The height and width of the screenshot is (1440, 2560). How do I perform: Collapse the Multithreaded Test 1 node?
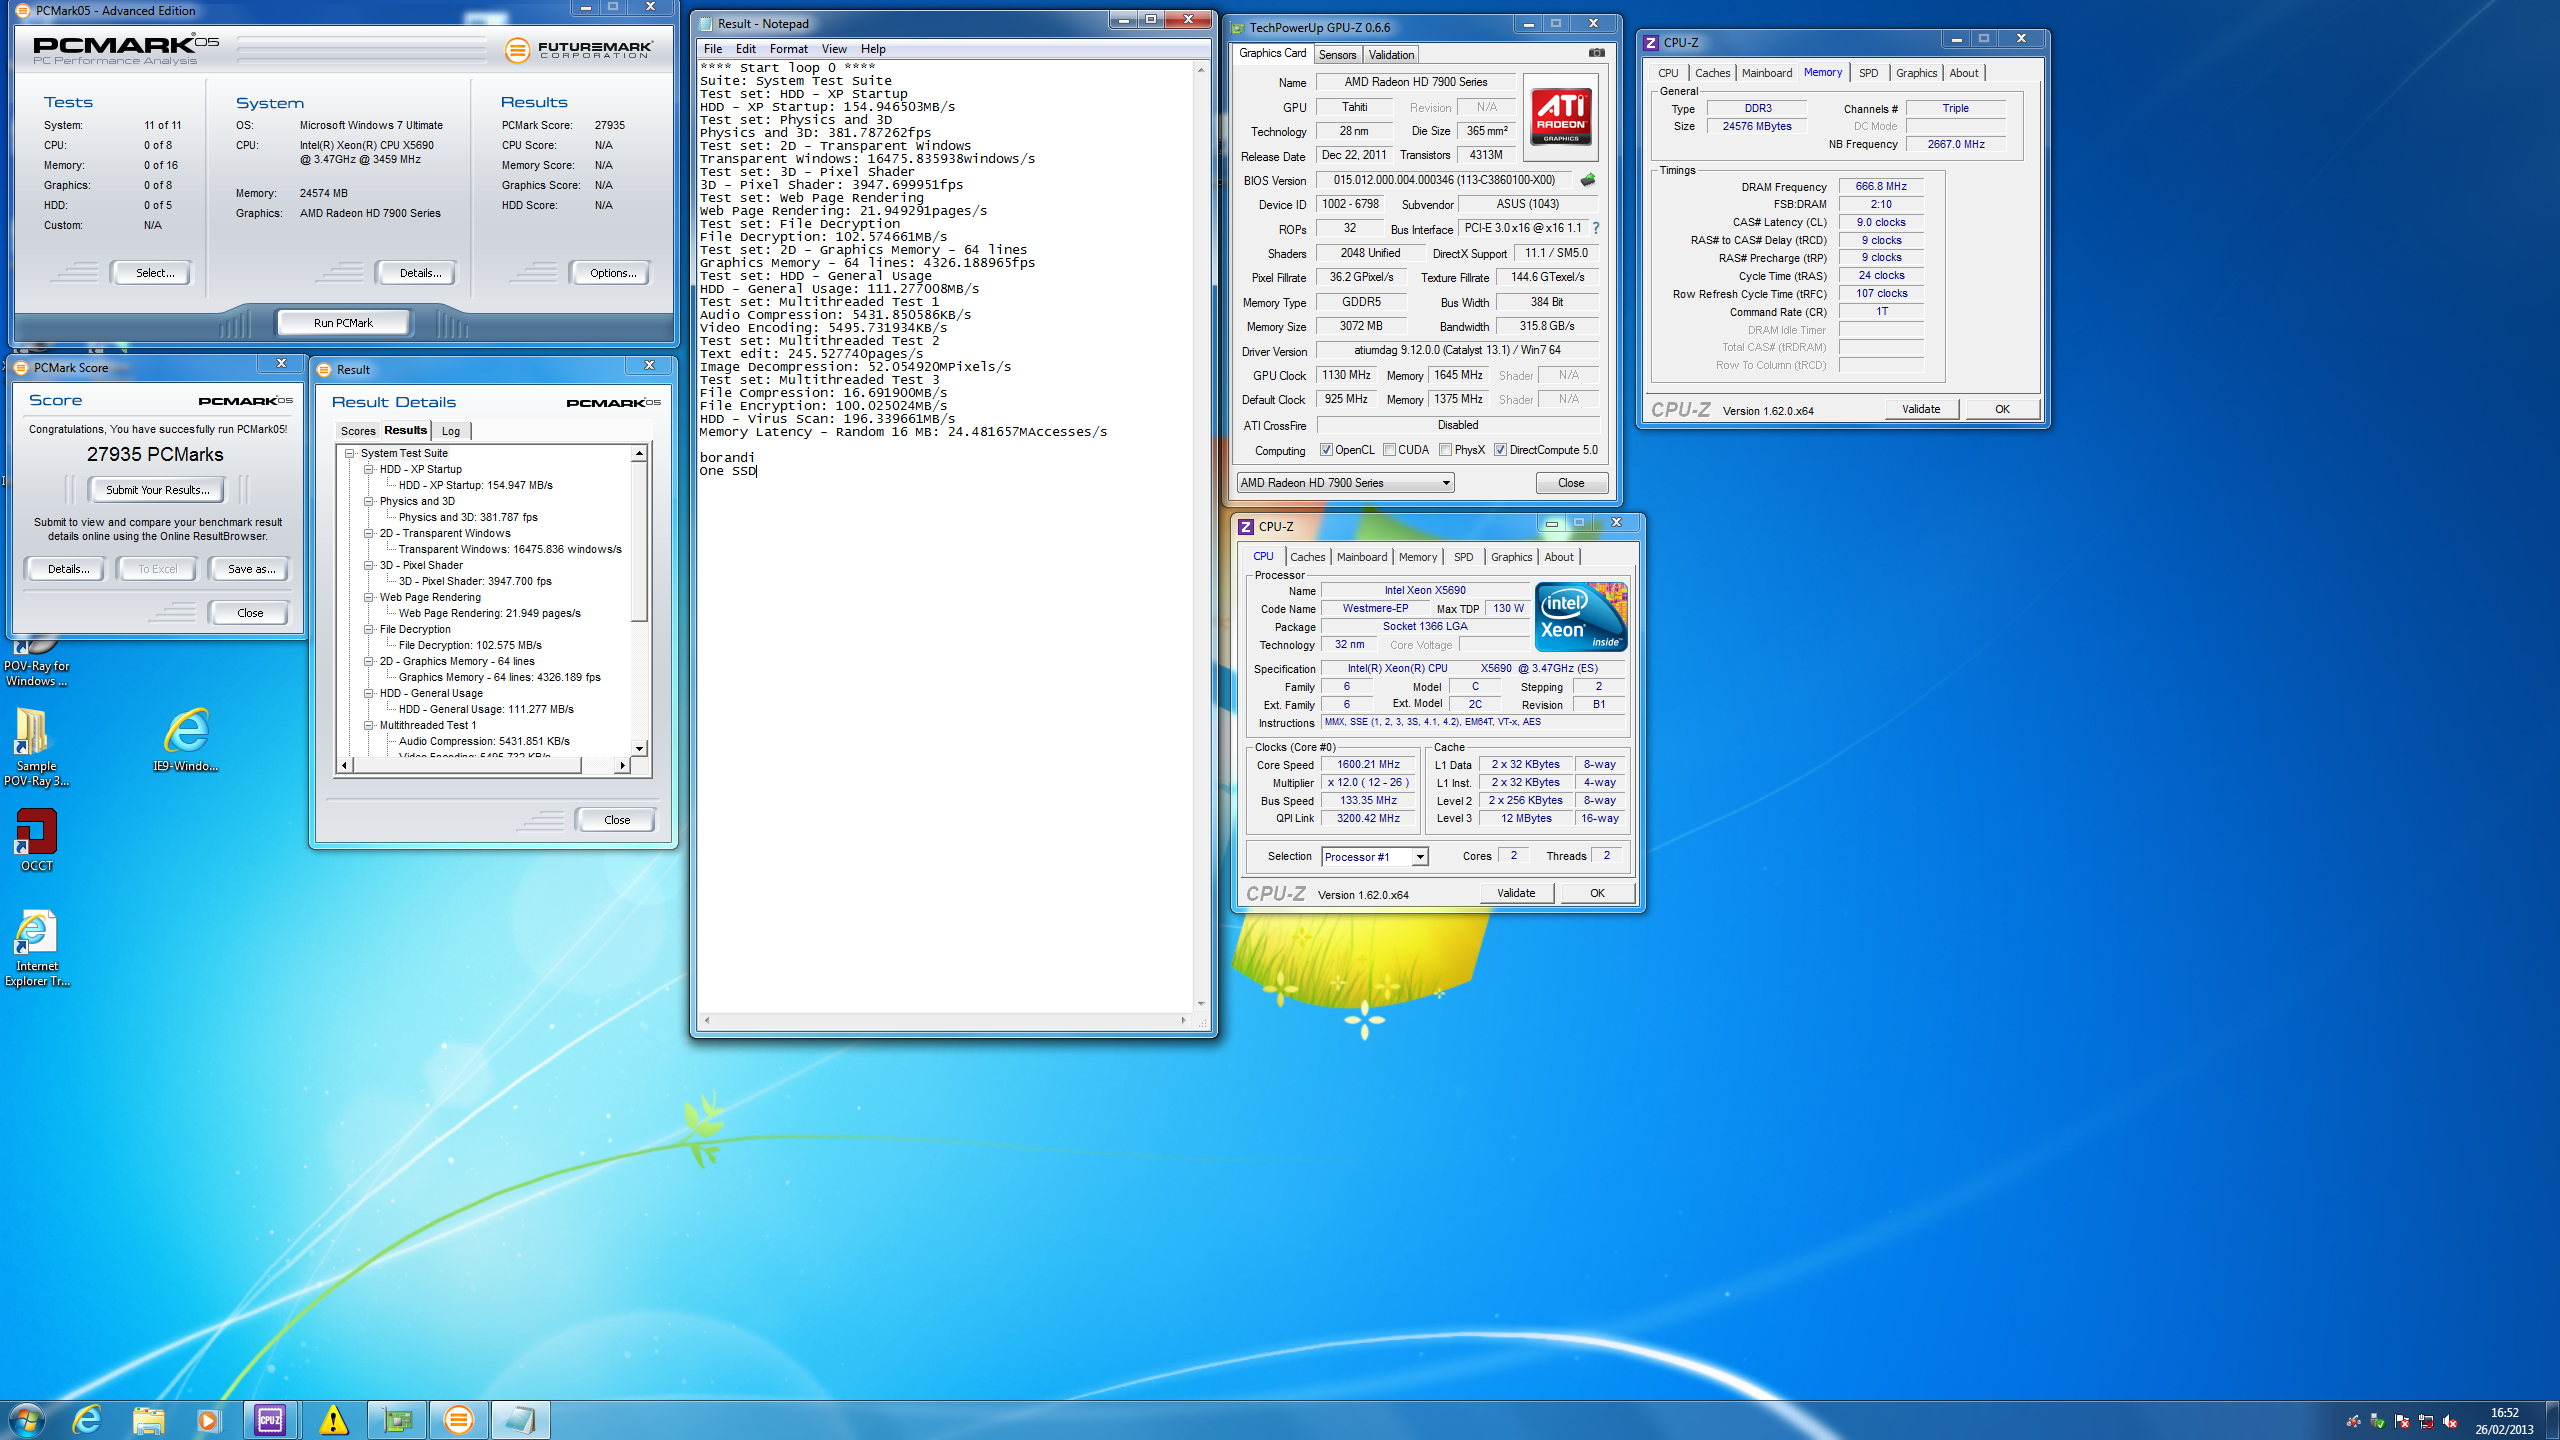click(x=368, y=725)
